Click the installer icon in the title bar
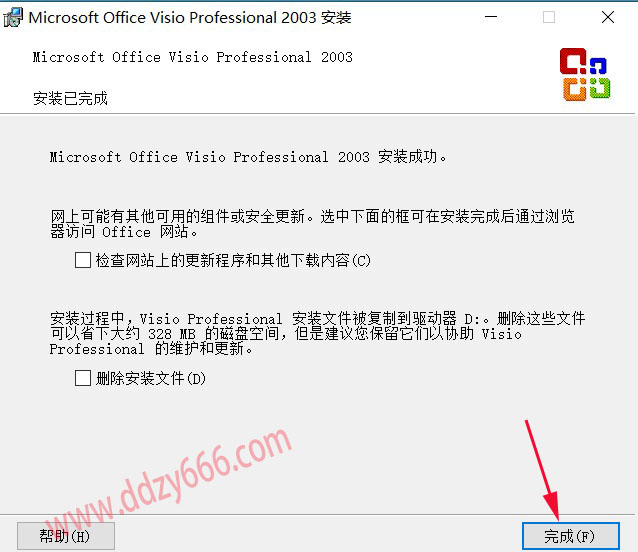 tap(13, 17)
